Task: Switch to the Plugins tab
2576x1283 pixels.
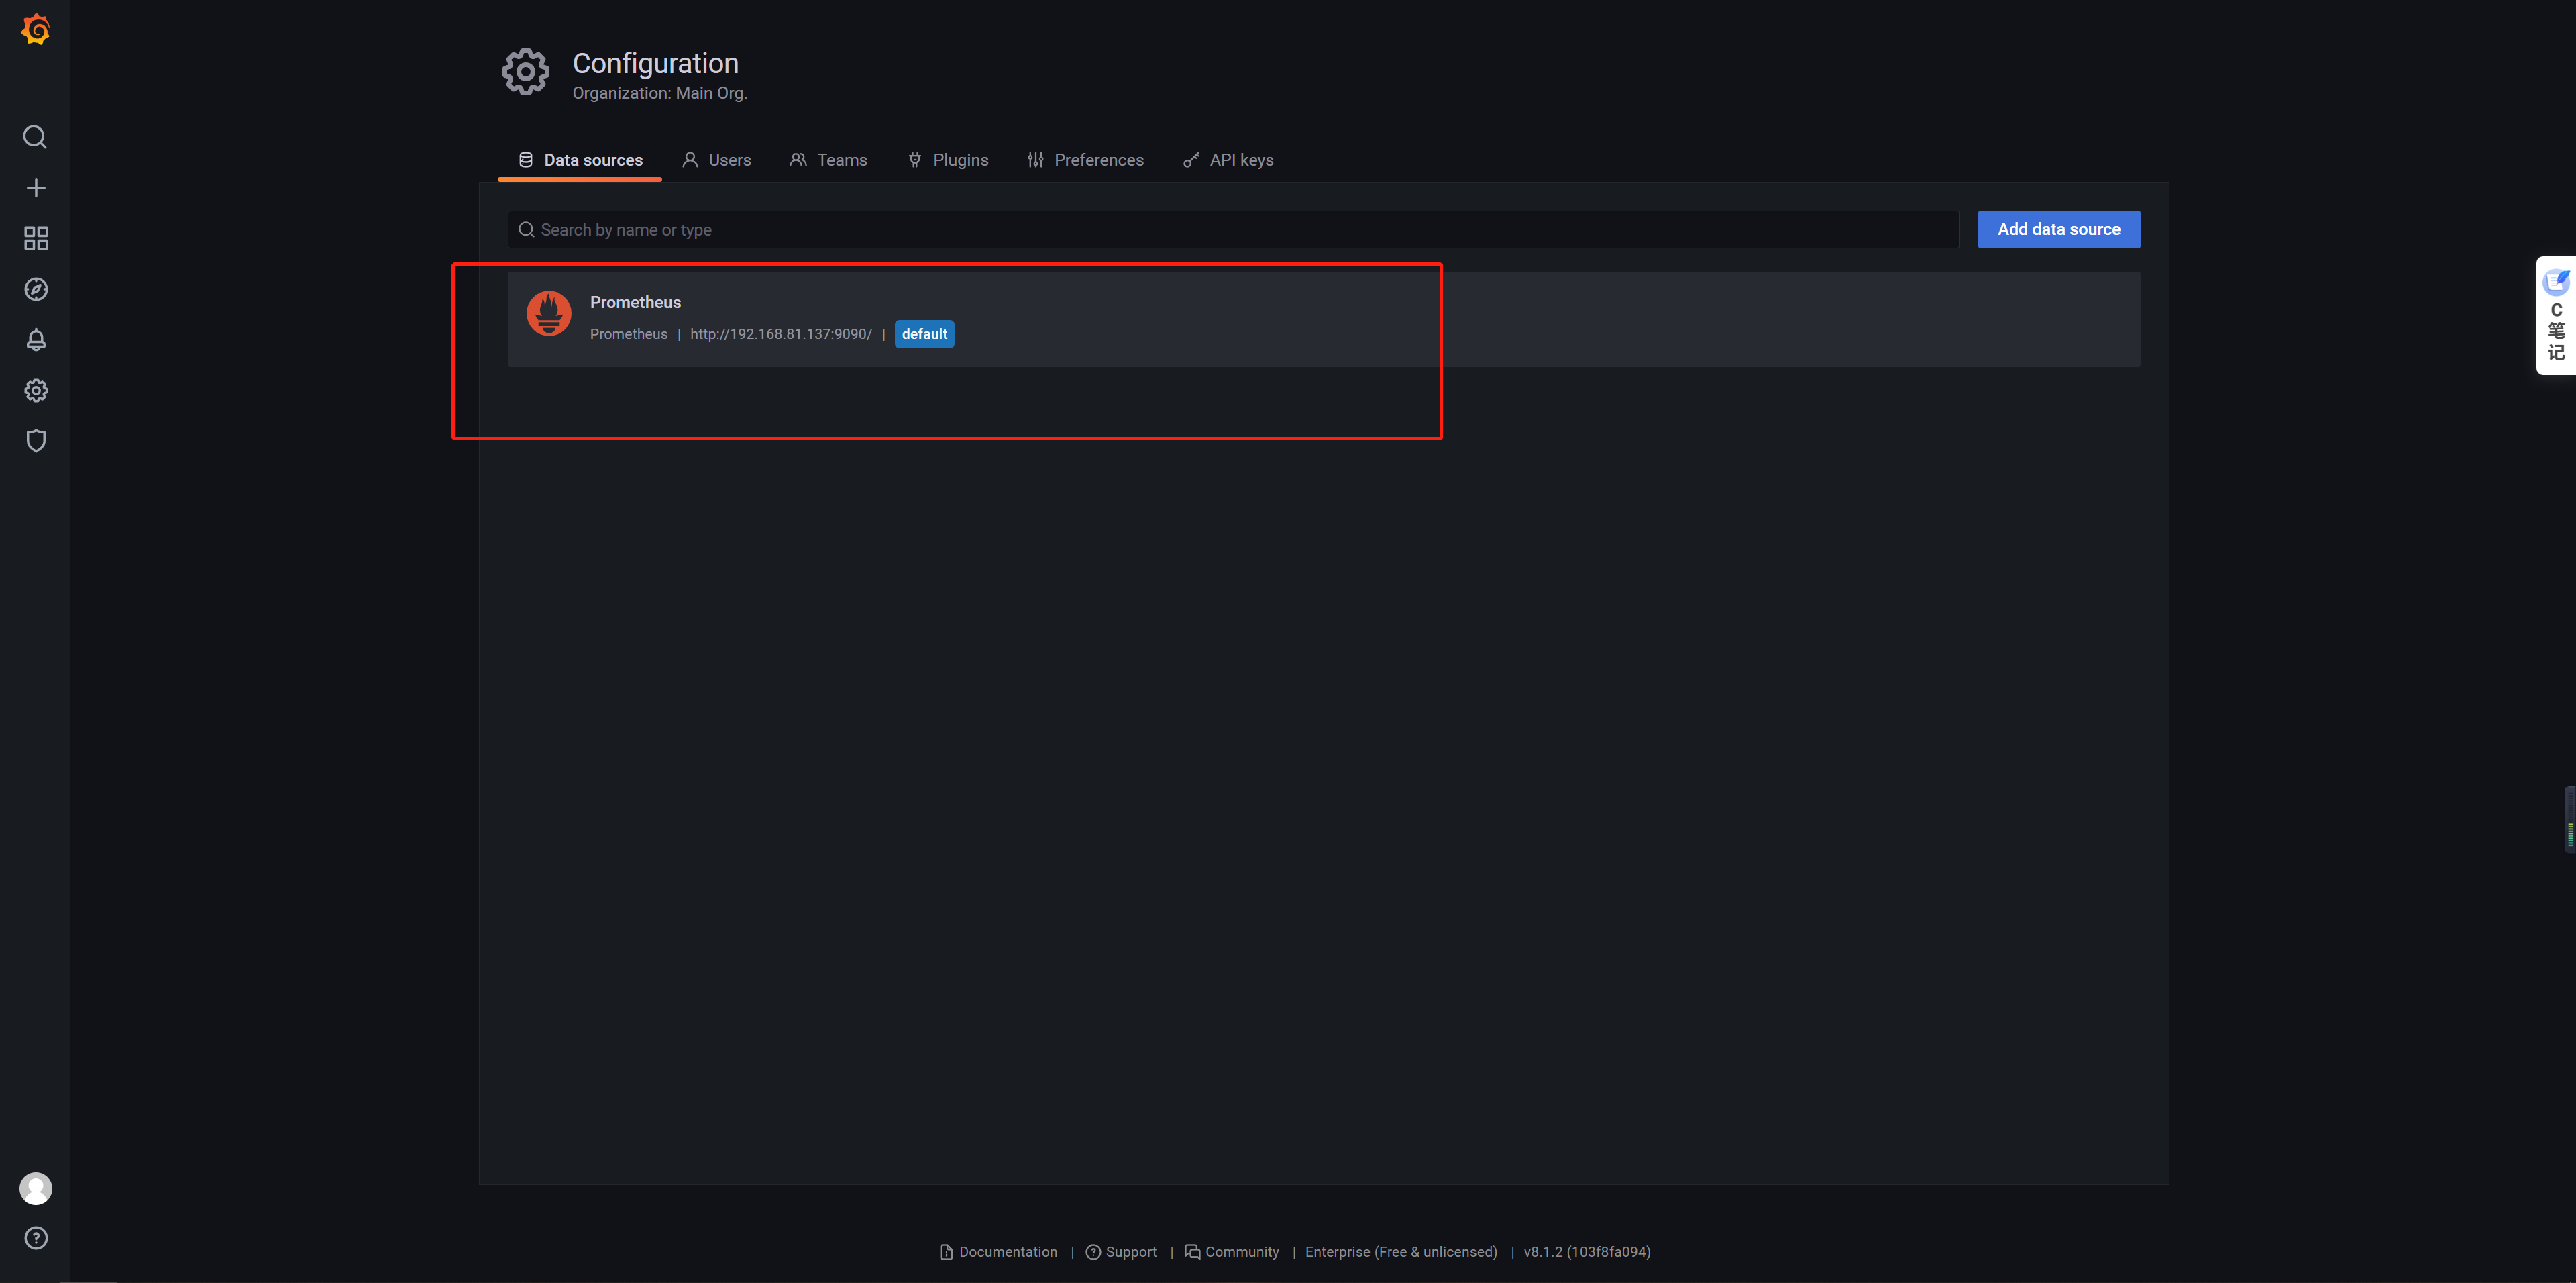Action: (948, 160)
